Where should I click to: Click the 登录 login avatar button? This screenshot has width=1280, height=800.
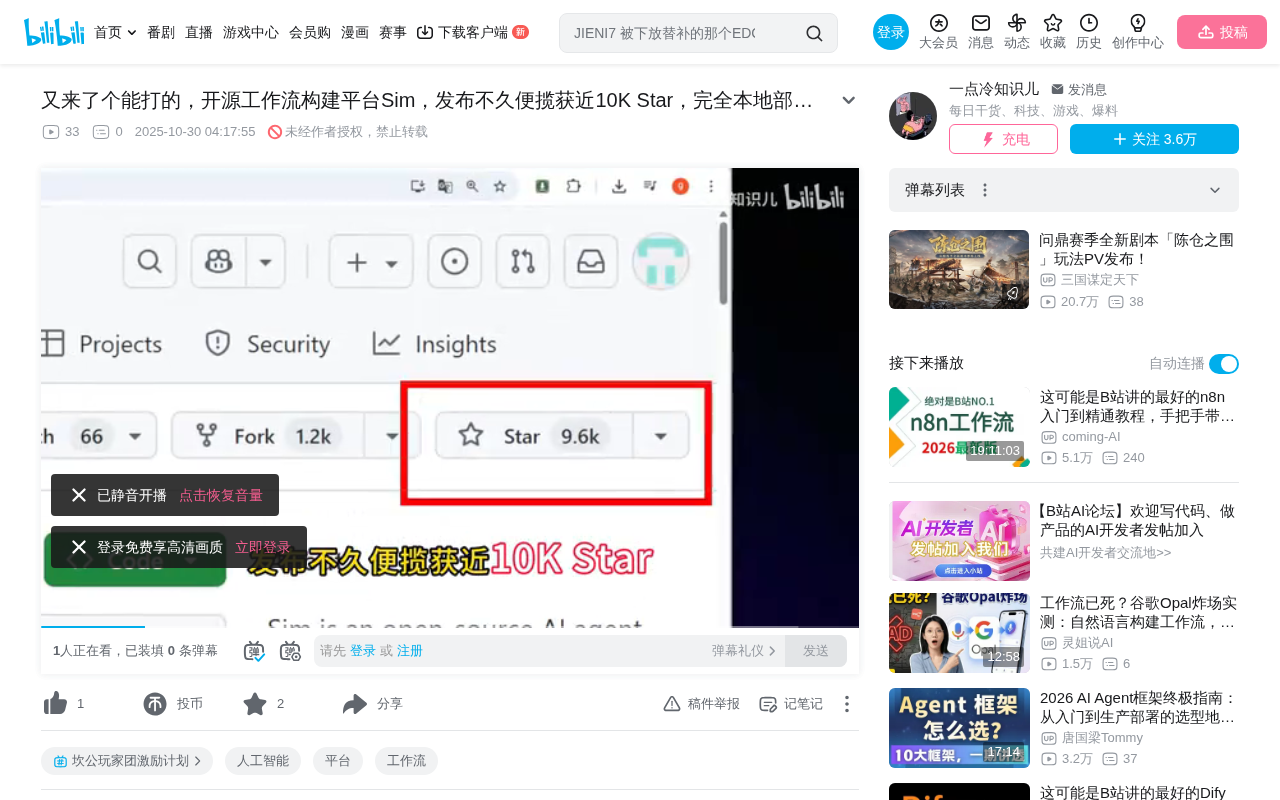pyautogui.click(x=891, y=32)
